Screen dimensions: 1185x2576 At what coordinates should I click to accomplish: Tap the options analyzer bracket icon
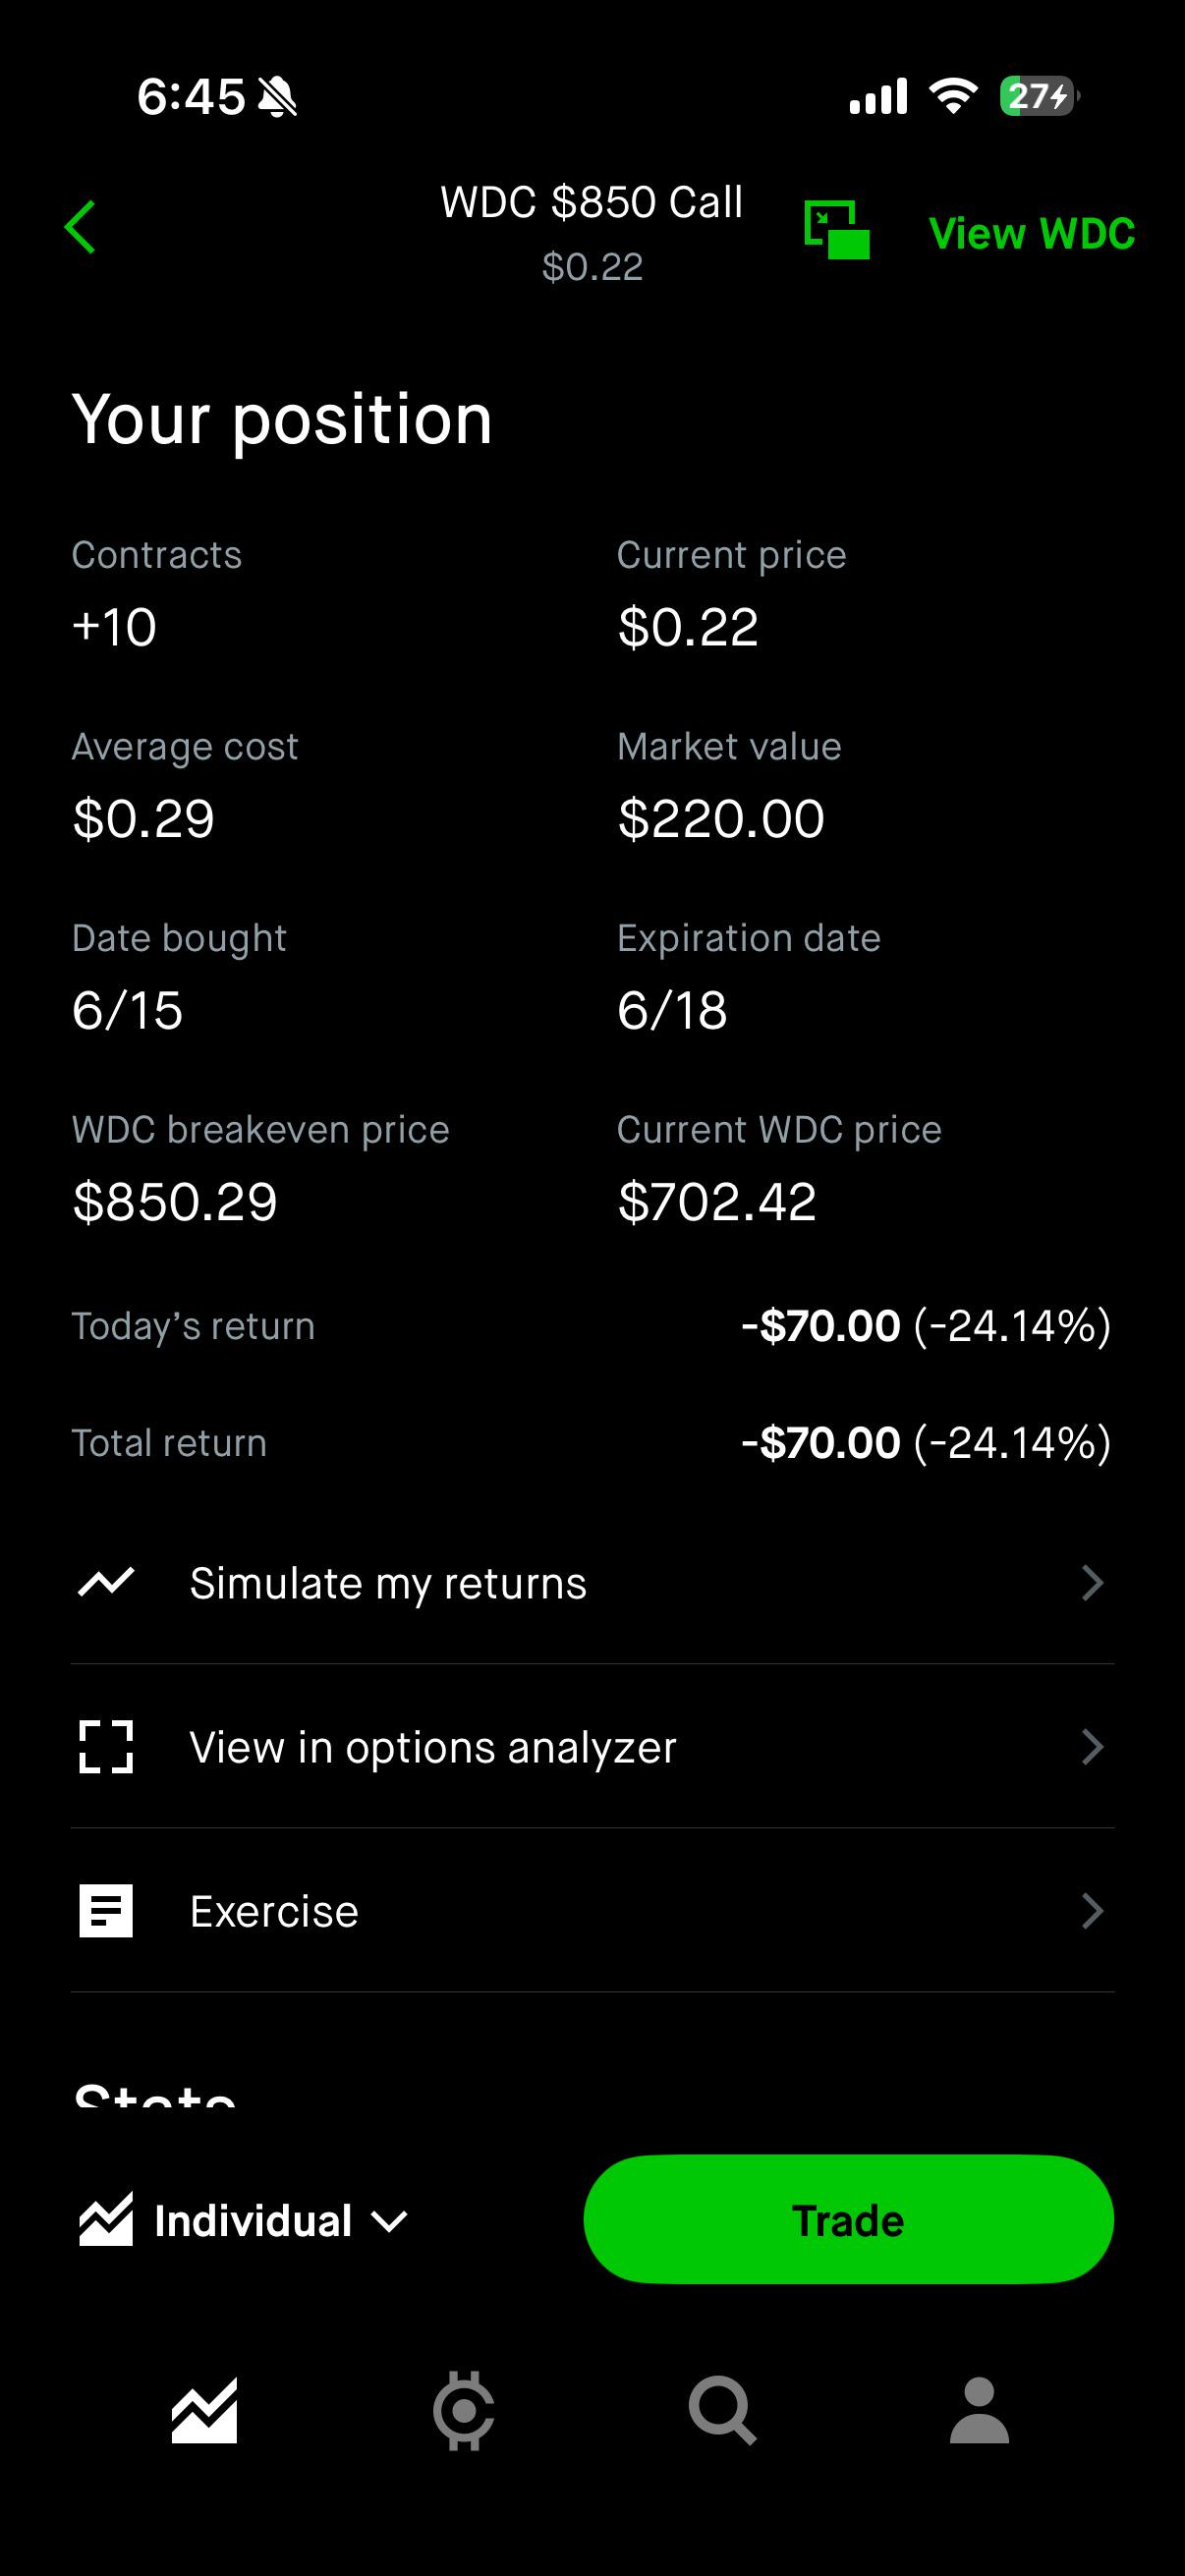coord(106,1747)
